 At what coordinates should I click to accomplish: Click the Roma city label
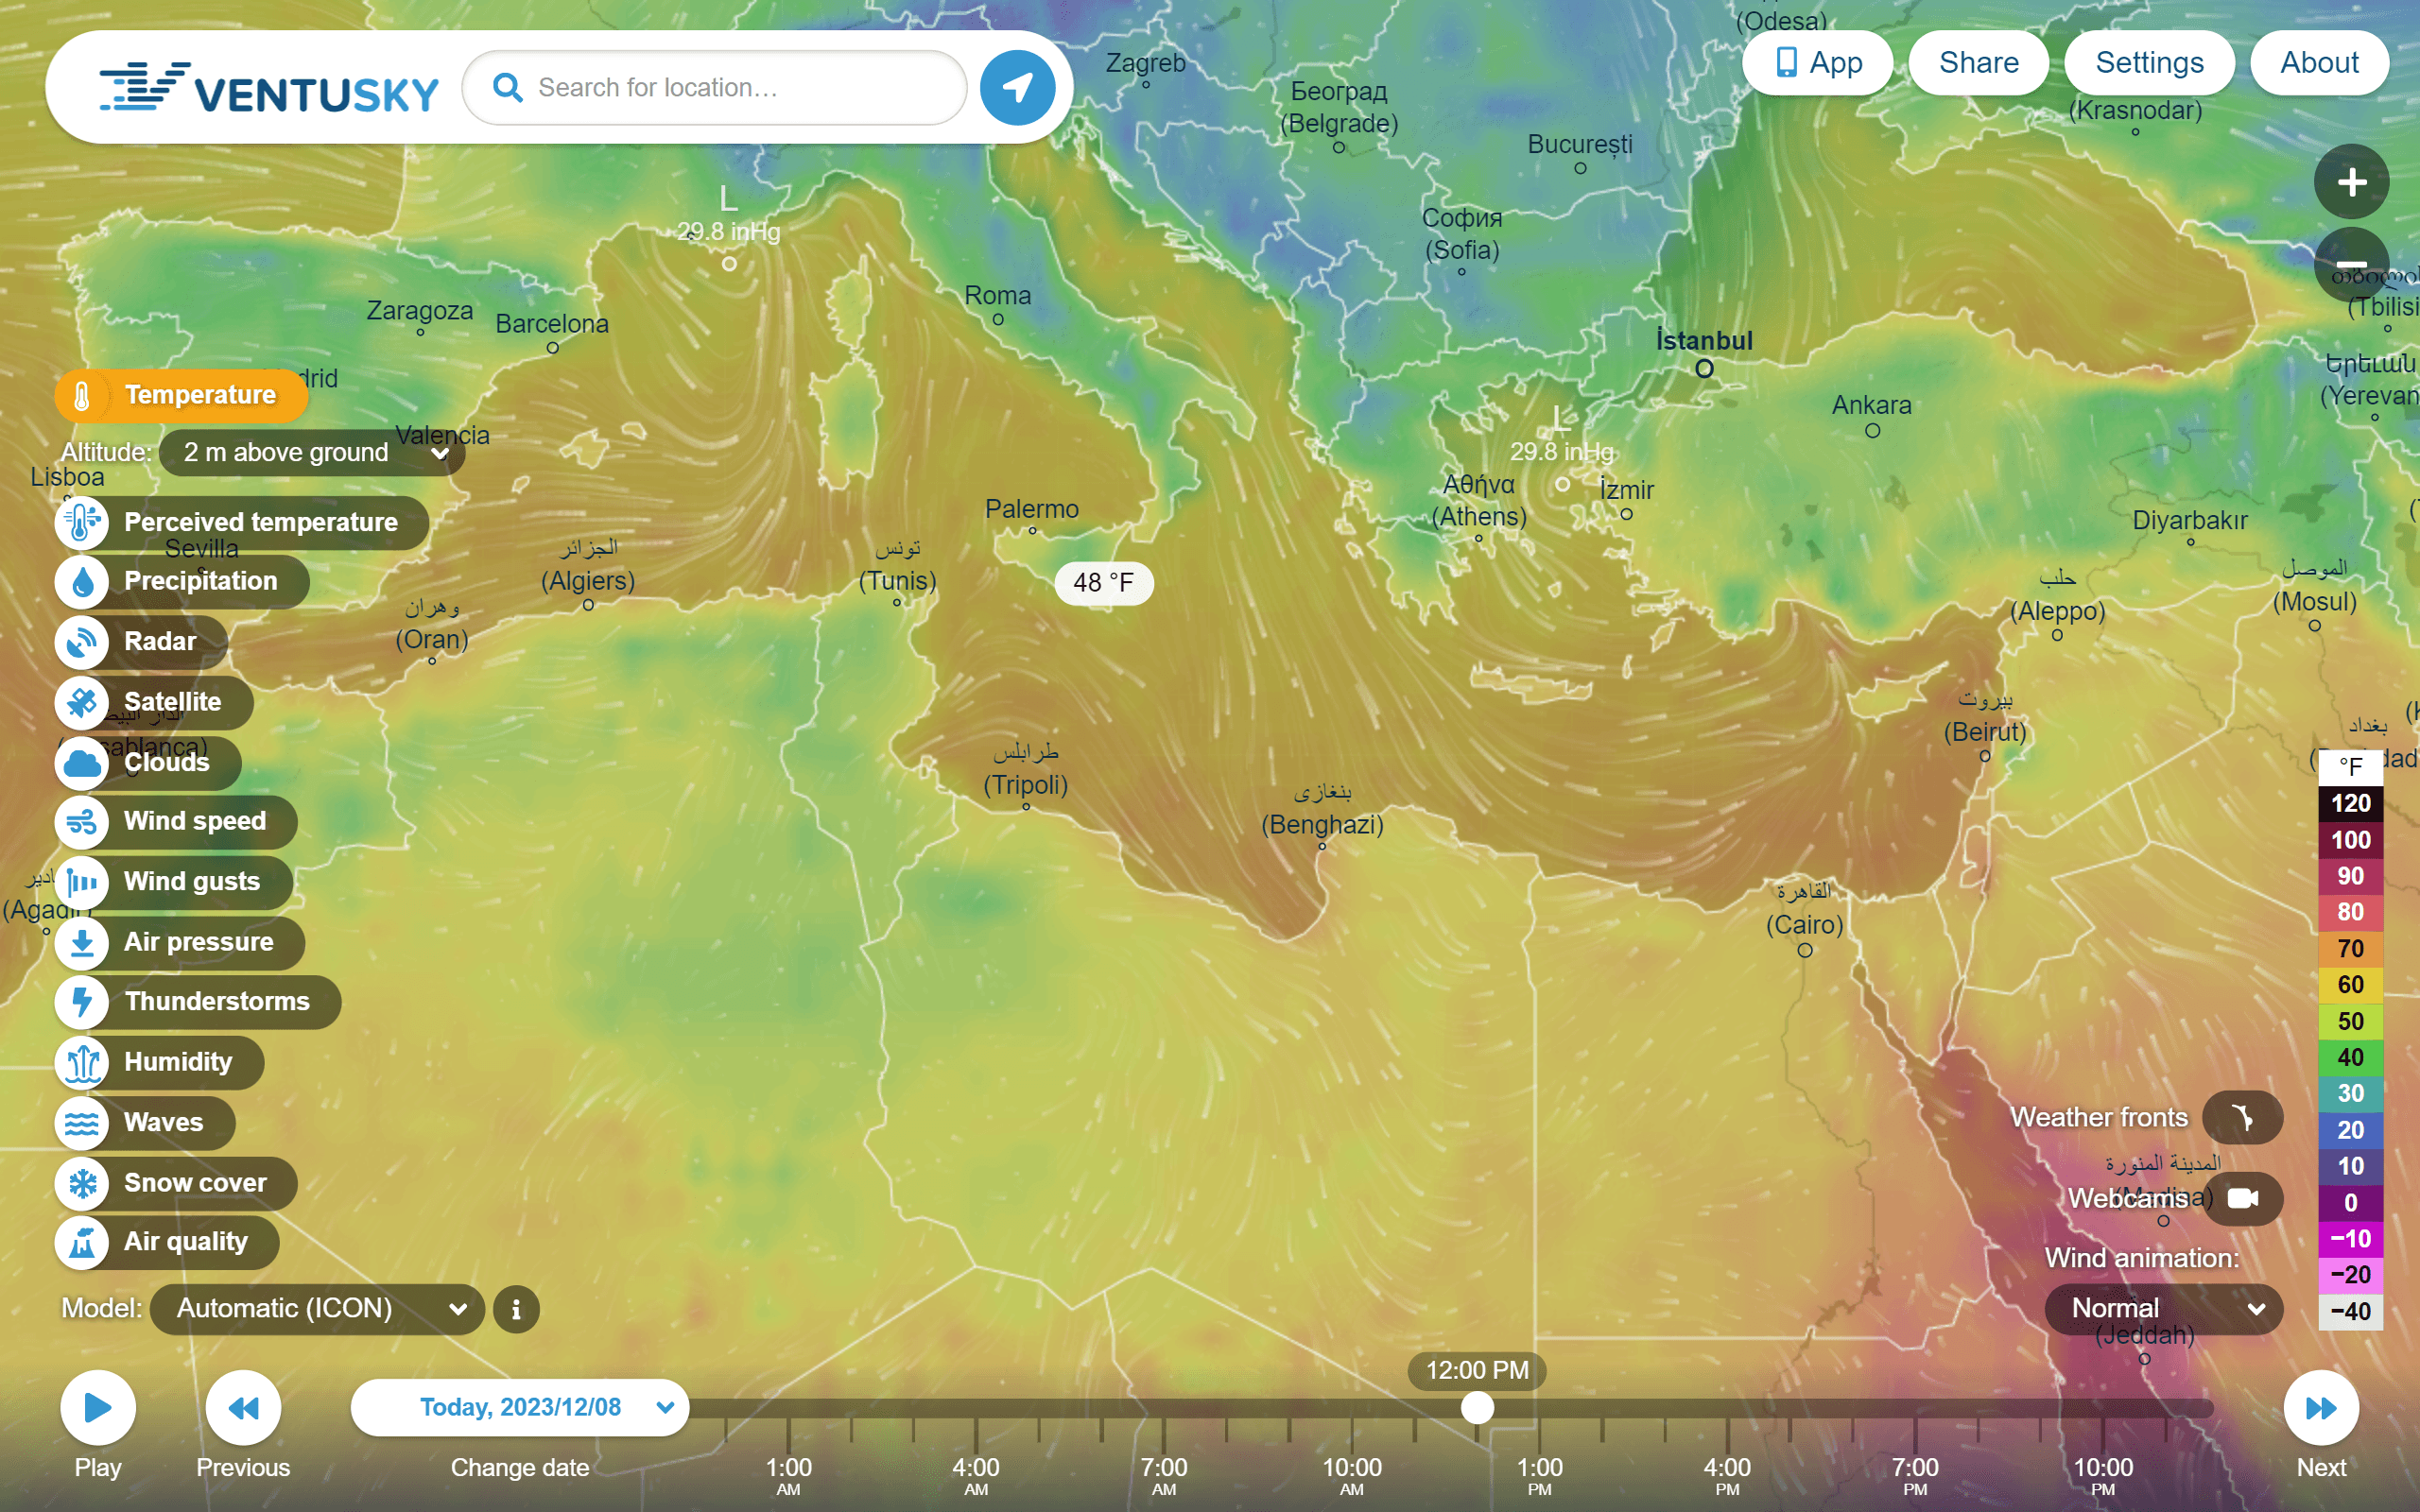click(997, 295)
